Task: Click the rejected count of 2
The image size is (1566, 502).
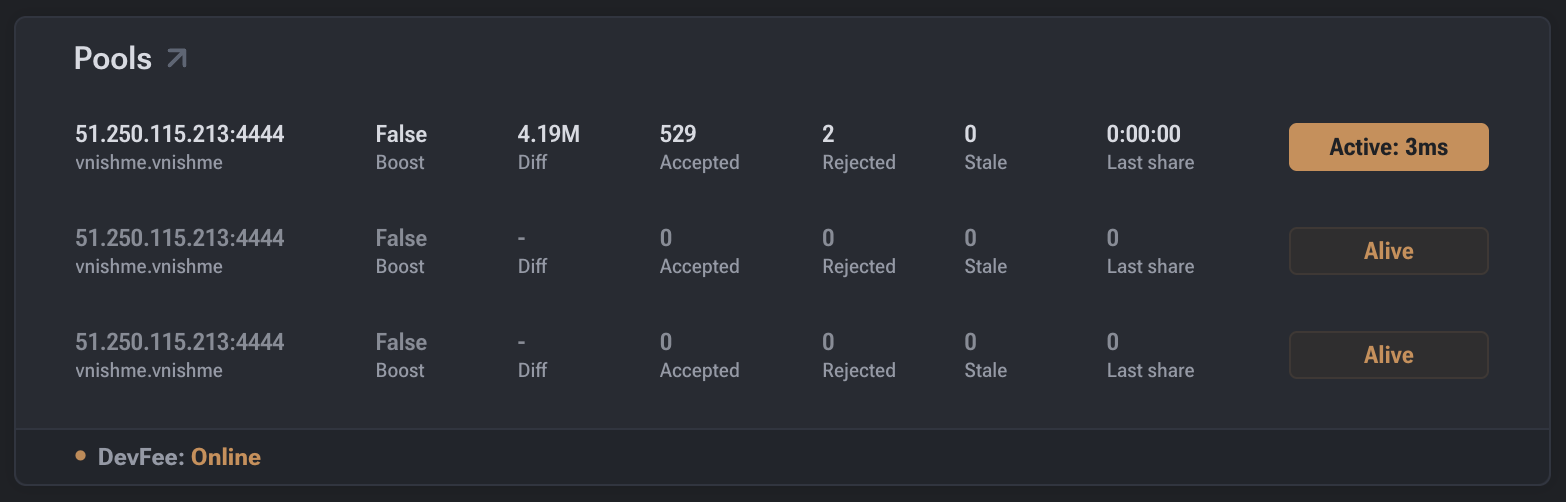Action: (828, 134)
